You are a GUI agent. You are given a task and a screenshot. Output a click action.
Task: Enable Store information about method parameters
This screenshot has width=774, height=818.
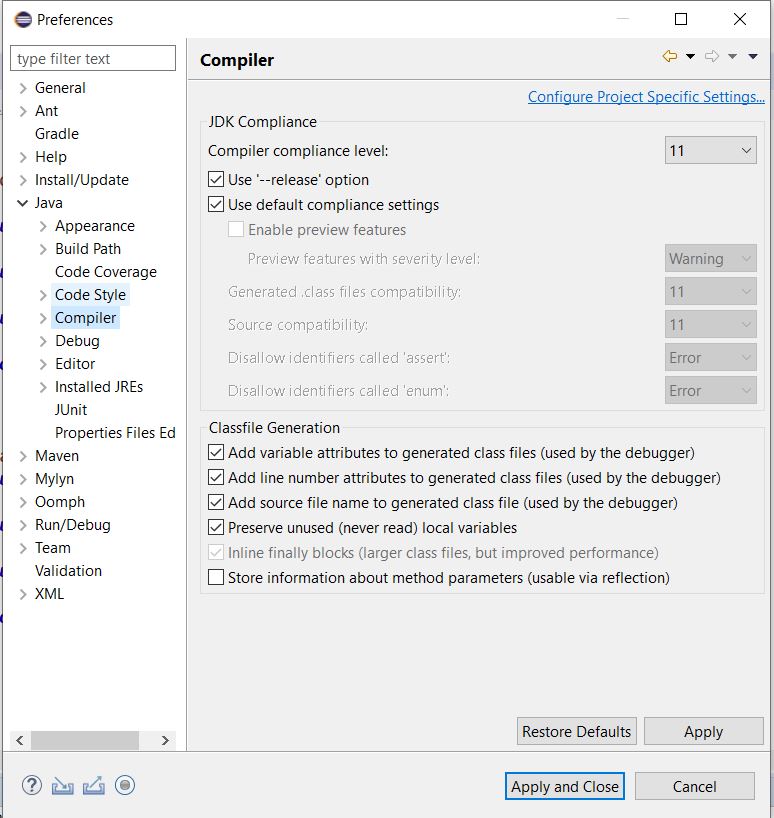coord(216,578)
